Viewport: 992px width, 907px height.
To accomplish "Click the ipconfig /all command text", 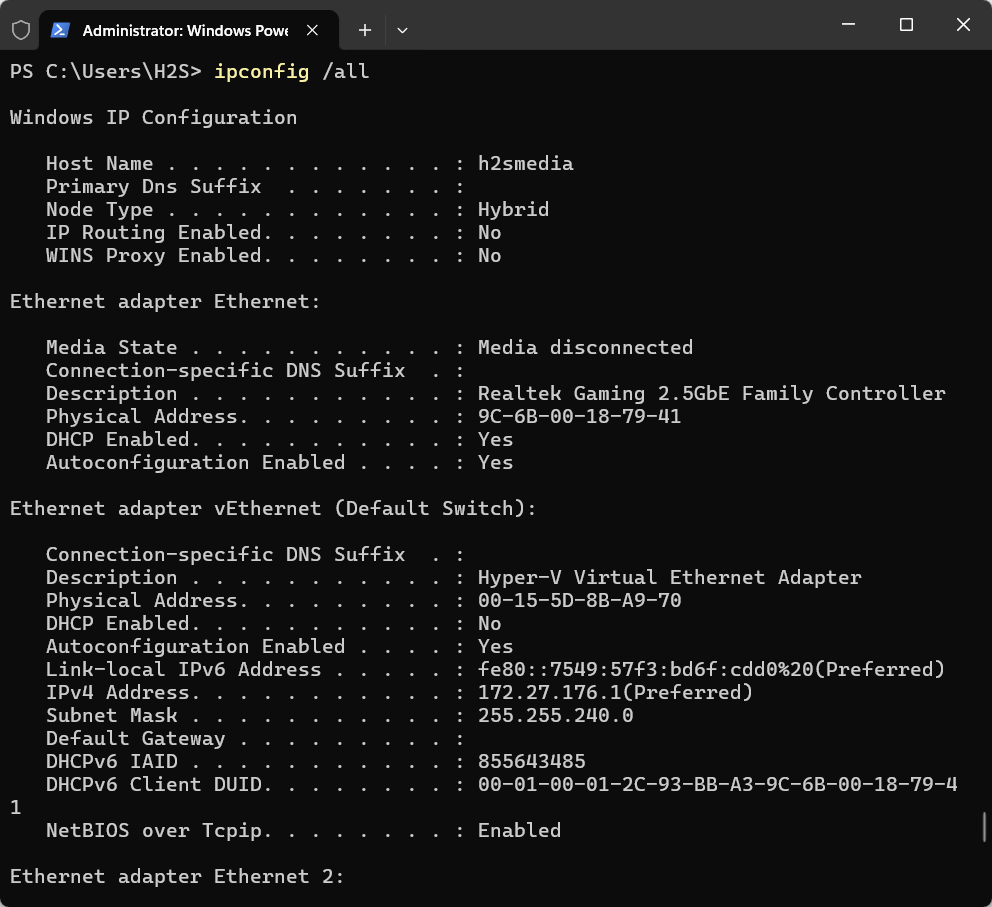I will click(290, 71).
